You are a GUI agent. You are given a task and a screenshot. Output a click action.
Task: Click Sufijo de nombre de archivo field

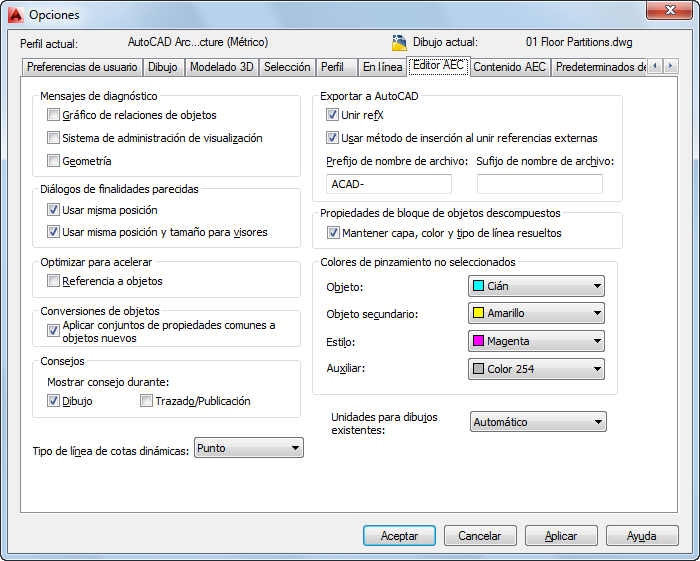pyautogui.click(x=540, y=184)
